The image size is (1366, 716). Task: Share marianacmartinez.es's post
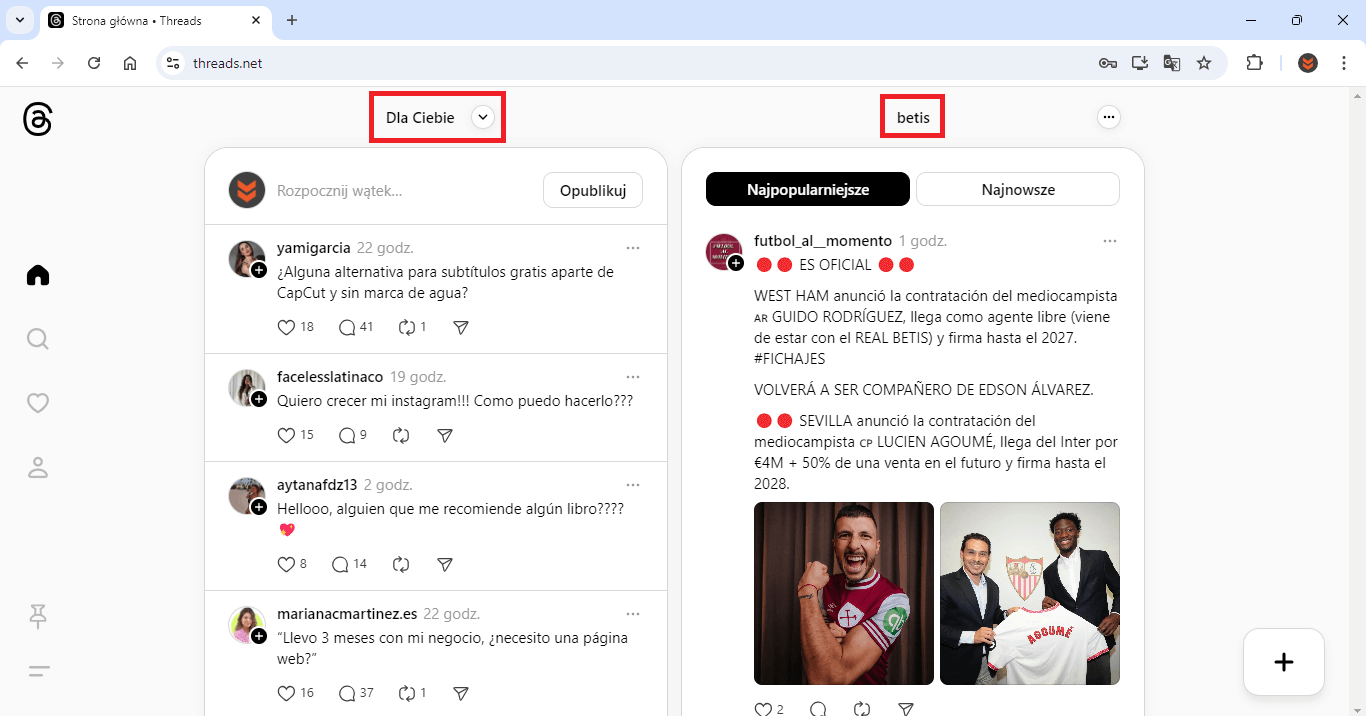coord(461,693)
